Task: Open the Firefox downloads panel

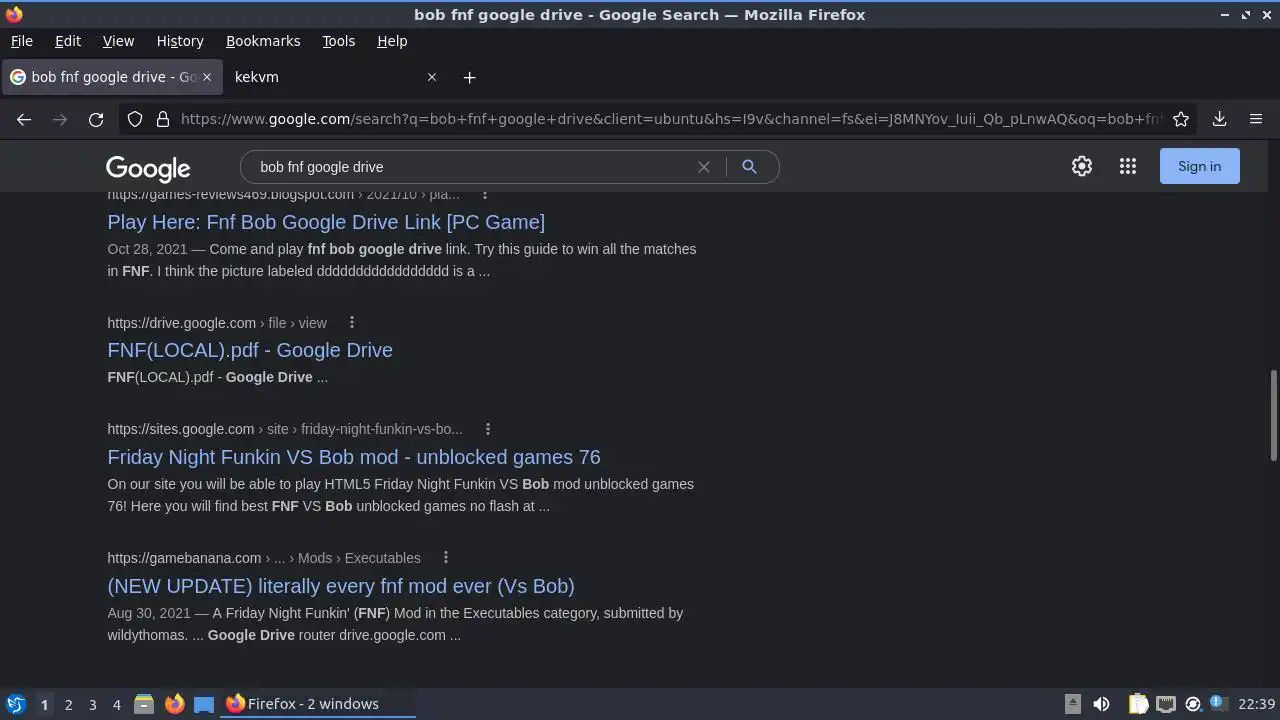Action: [x=1219, y=119]
